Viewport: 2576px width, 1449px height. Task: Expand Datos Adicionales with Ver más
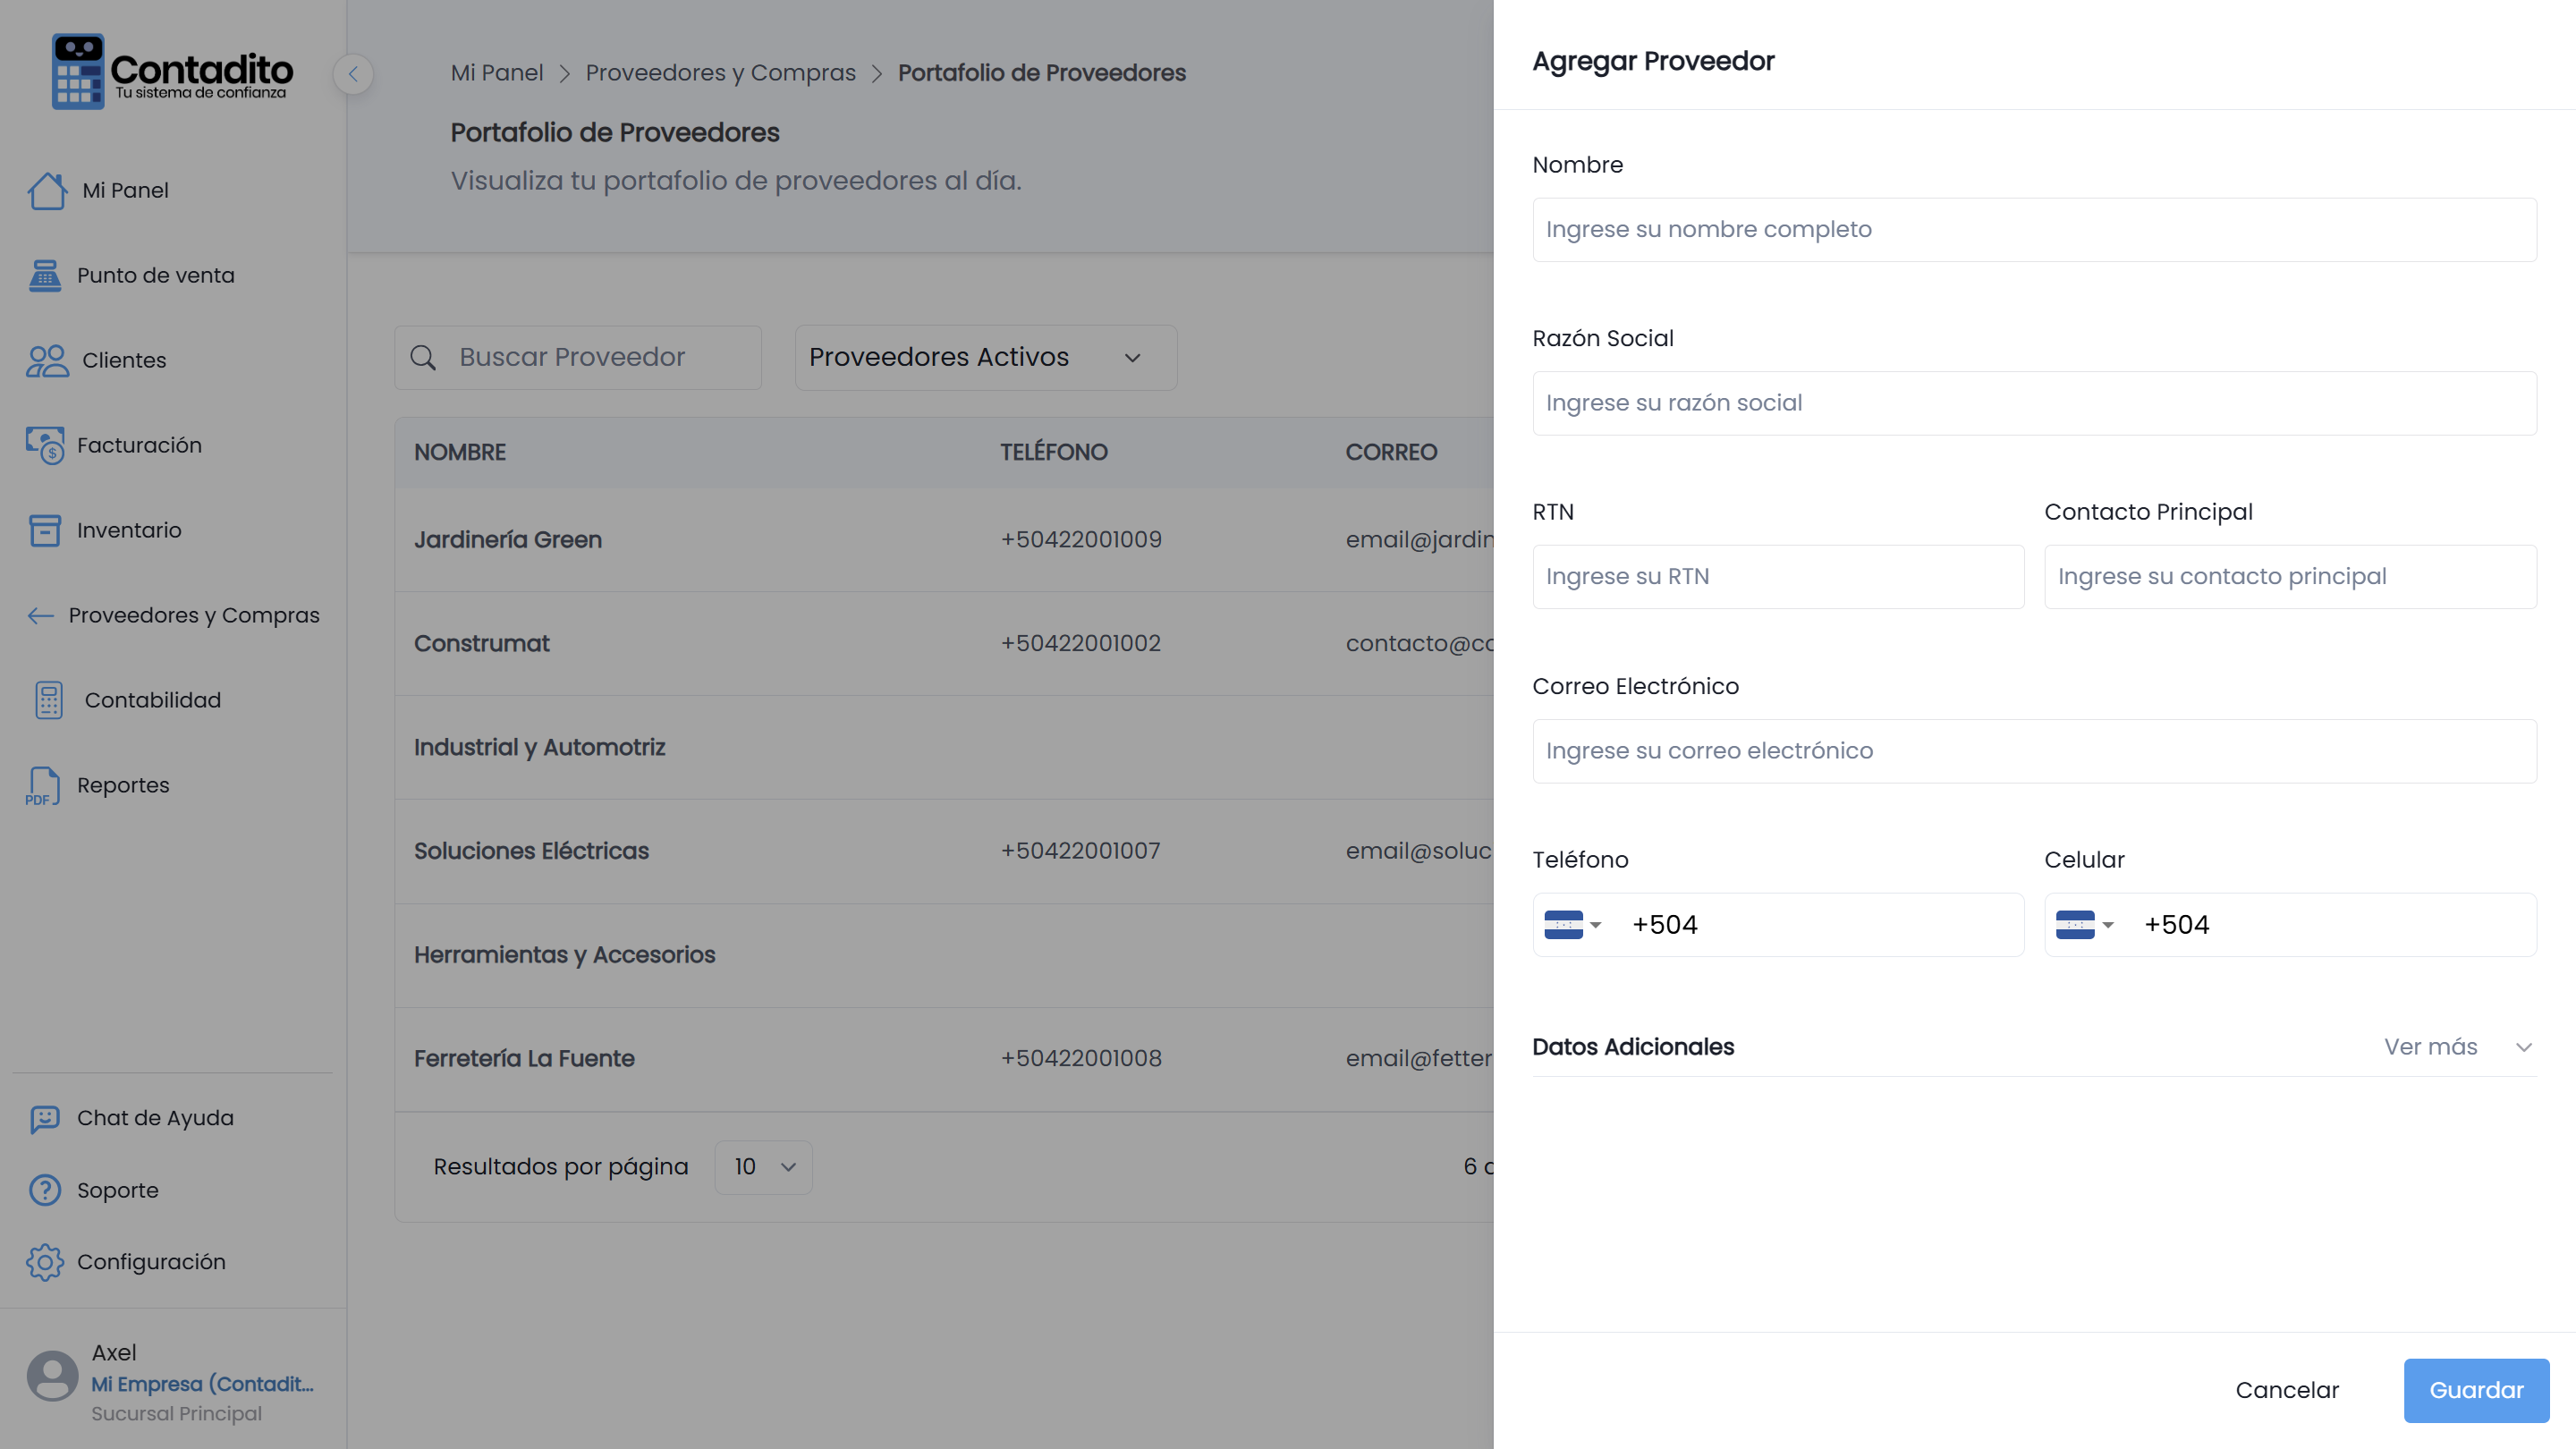click(2457, 1047)
